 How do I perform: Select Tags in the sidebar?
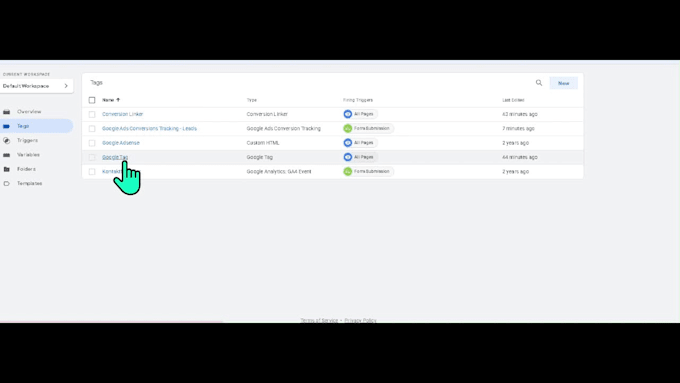[x=23, y=126]
